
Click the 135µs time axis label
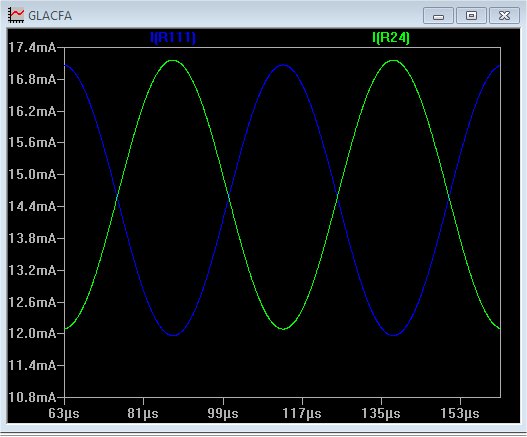pos(381,413)
